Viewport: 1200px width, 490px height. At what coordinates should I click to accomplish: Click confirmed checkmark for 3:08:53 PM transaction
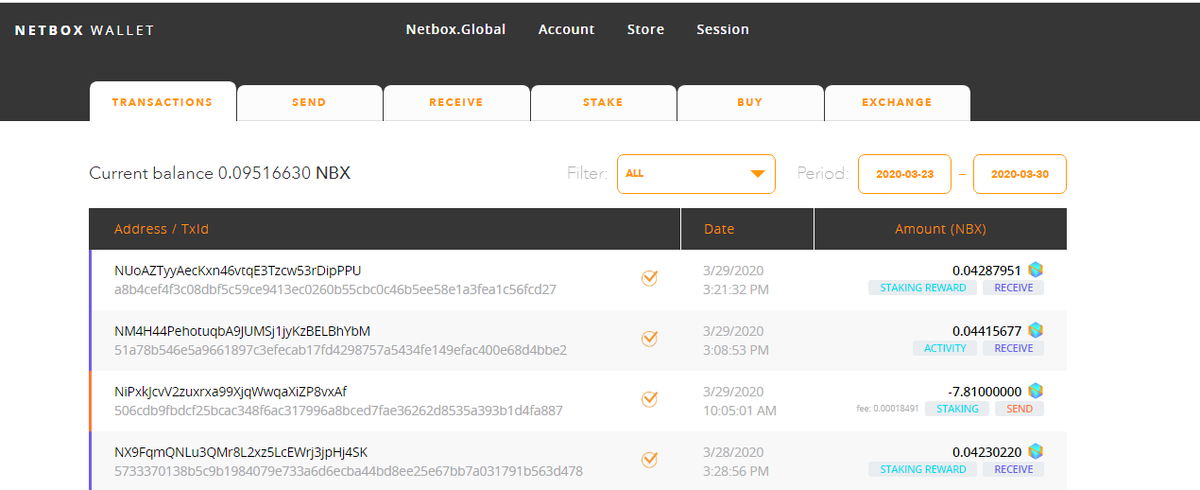point(649,339)
